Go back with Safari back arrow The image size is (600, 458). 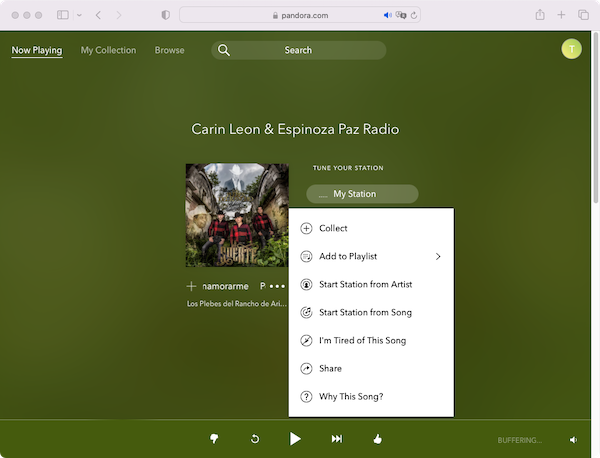click(x=98, y=15)
